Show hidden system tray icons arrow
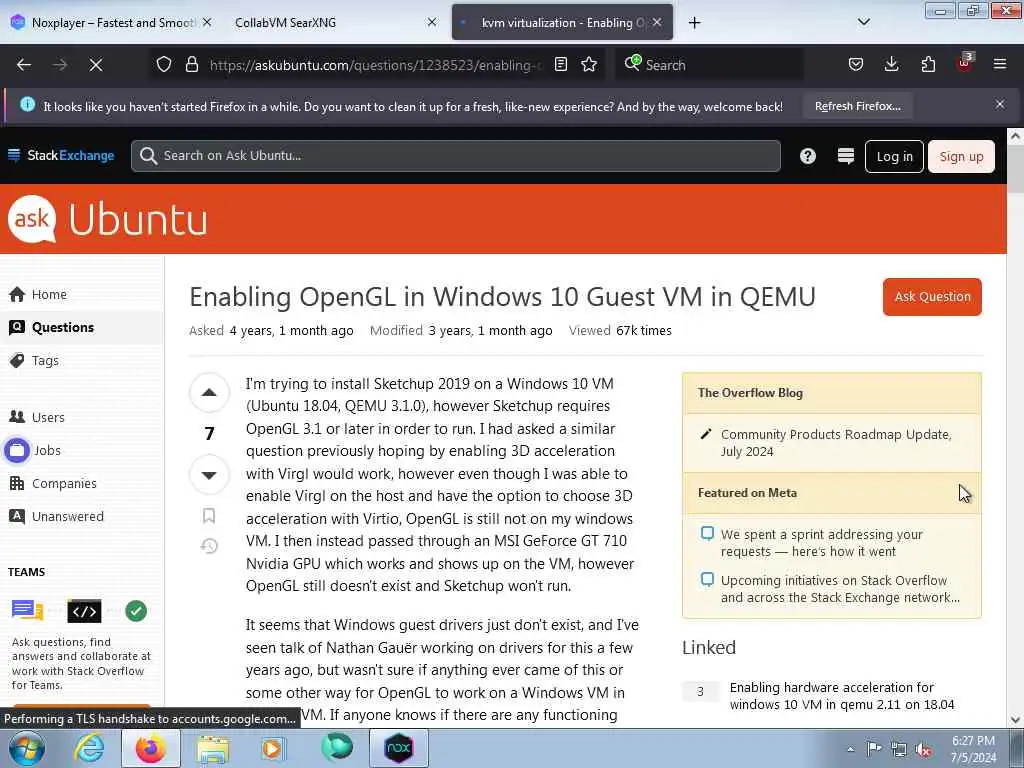Screen dimensions: 1024x768 coord(850,749)
